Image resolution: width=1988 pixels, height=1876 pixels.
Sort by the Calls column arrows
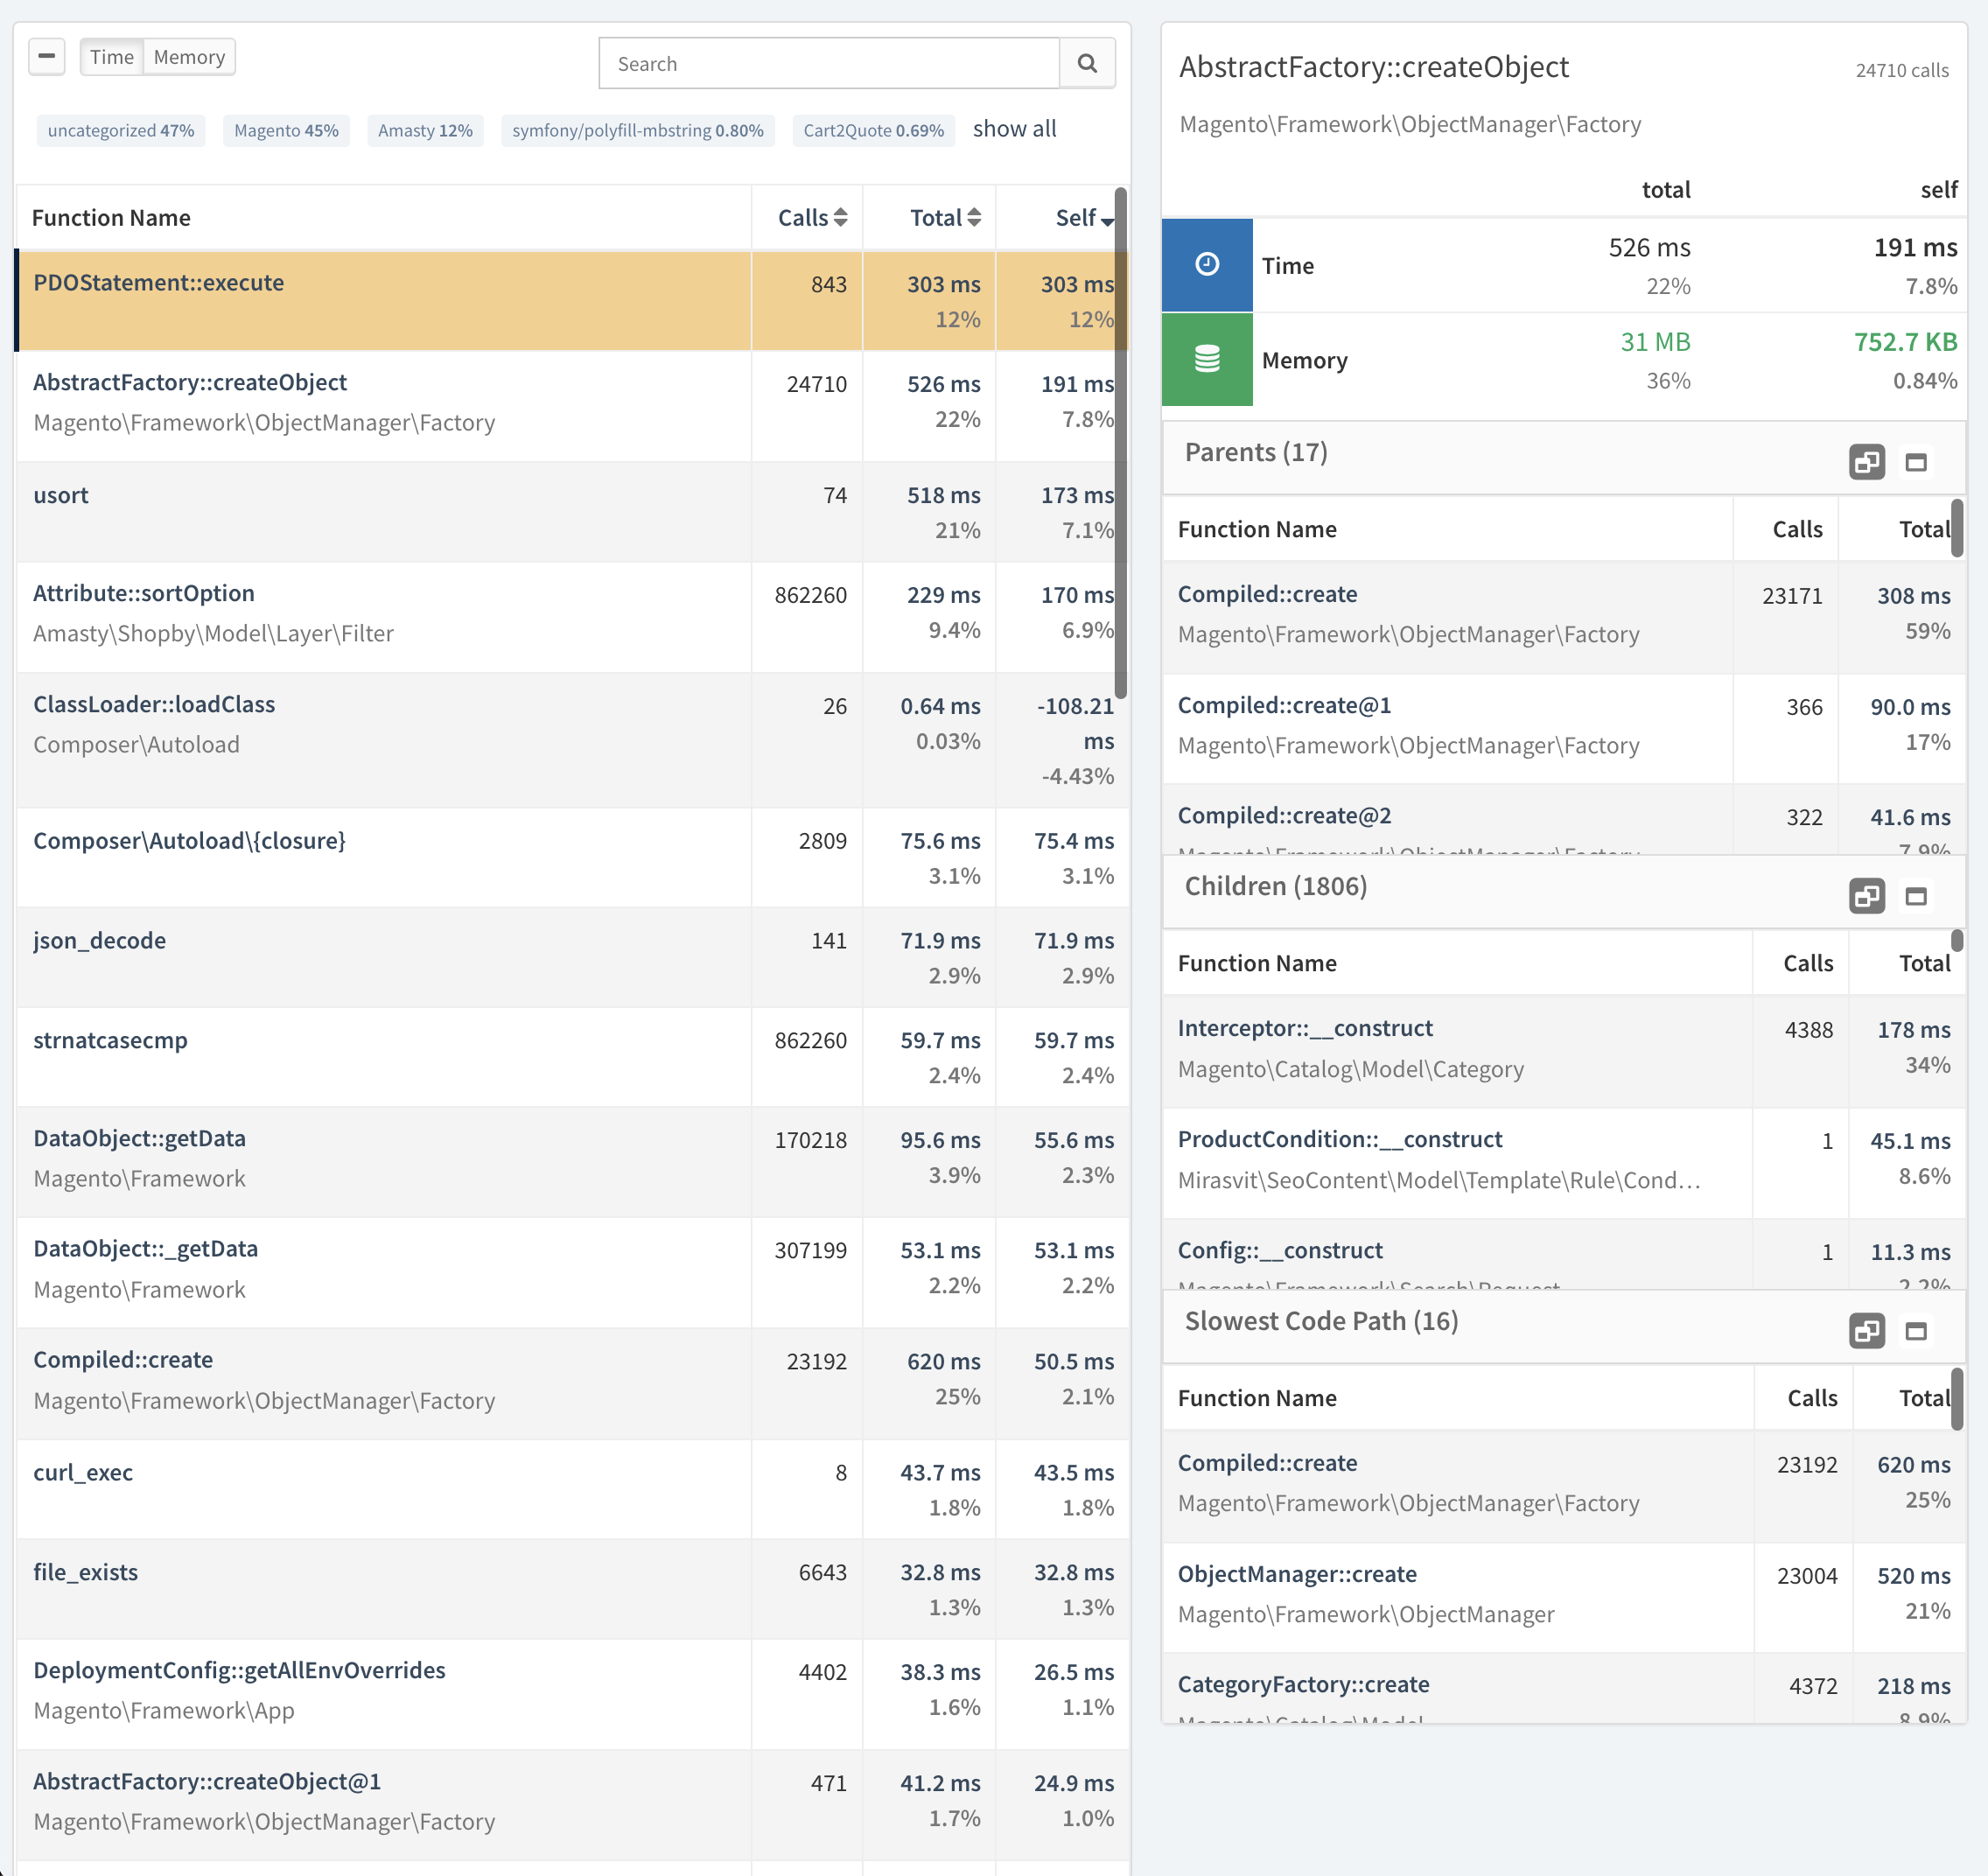(840, 218)
